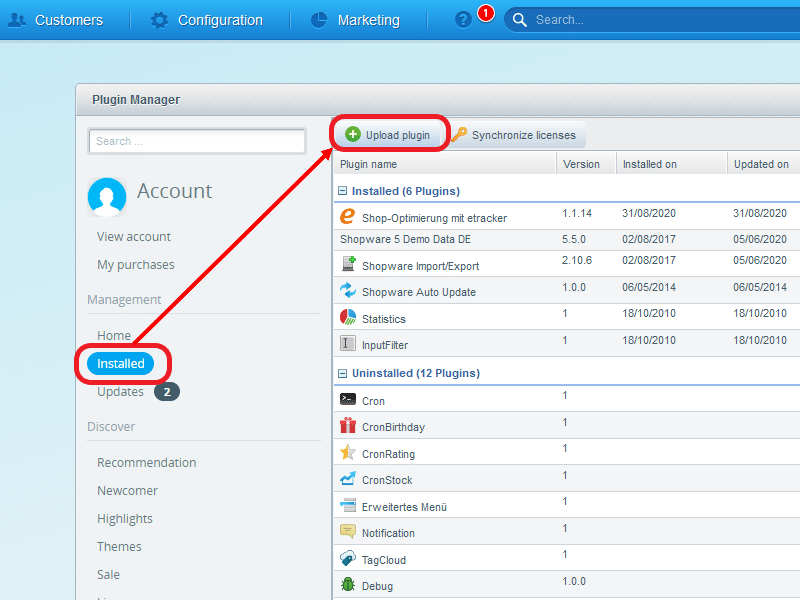This screenshot has width=800, height=600.
Task: Click the key icon for licenses
Action: [459, 134]
